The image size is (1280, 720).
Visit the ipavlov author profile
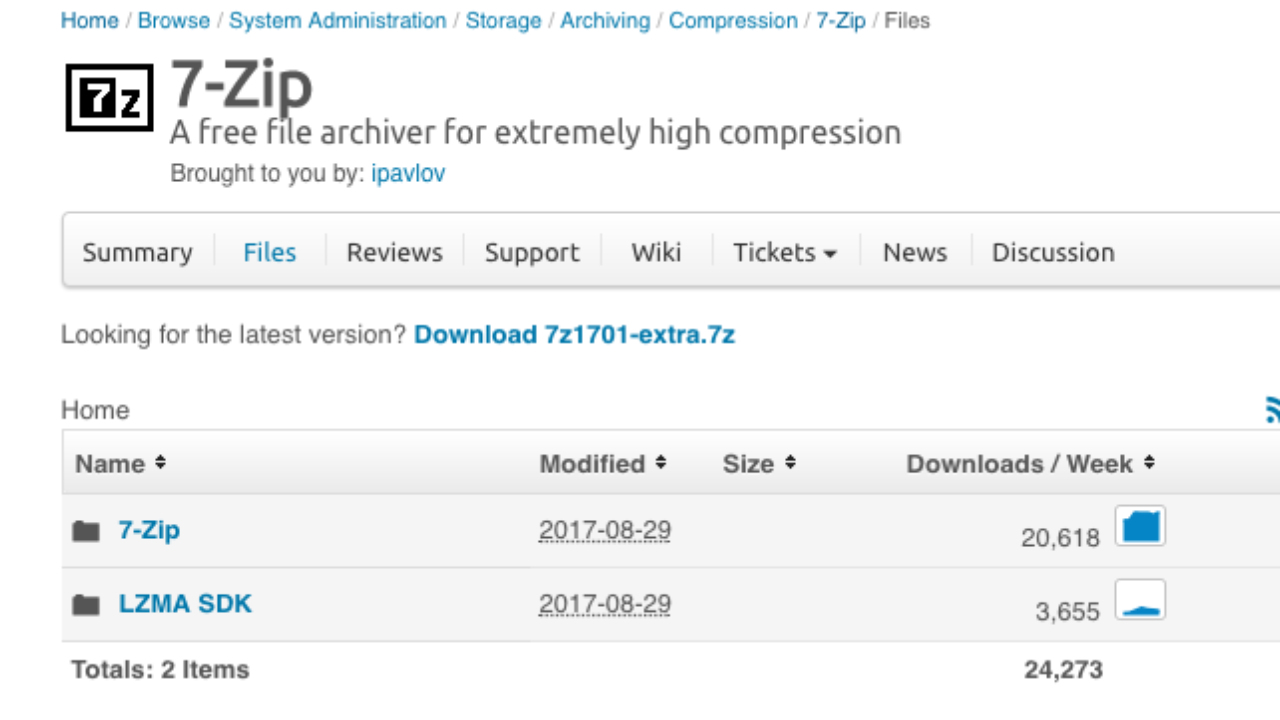click(x=408, y=174)
